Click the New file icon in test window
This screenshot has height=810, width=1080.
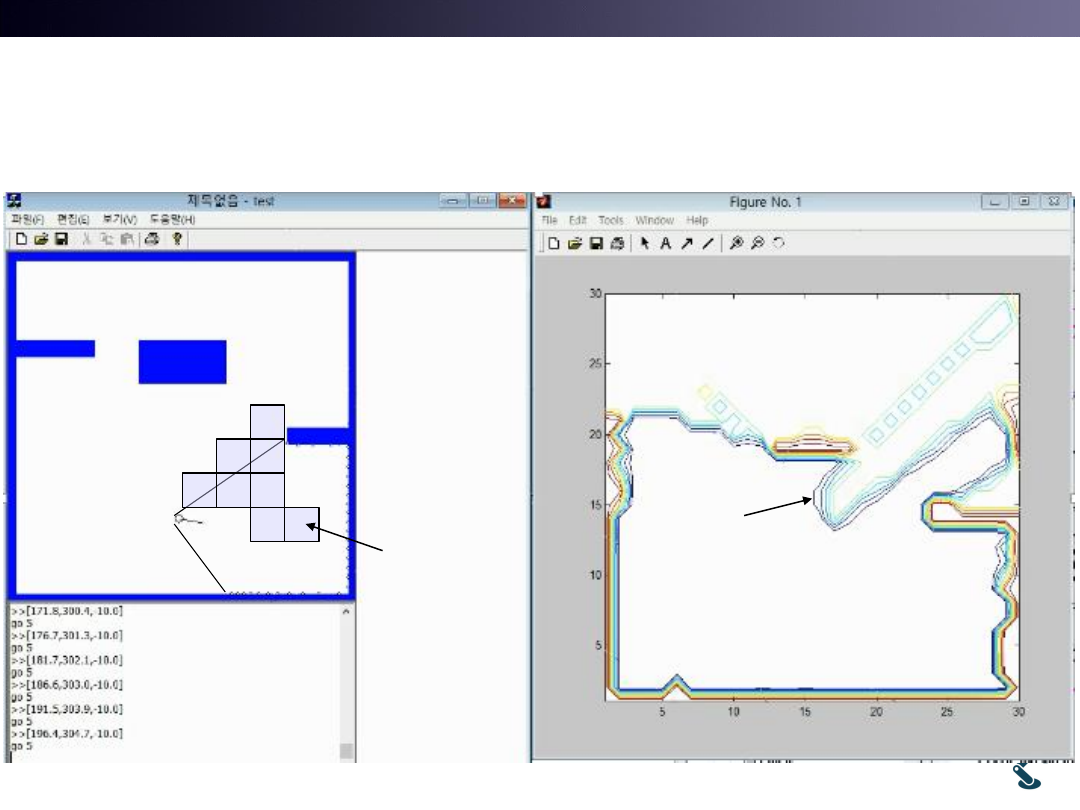[20, 239]
